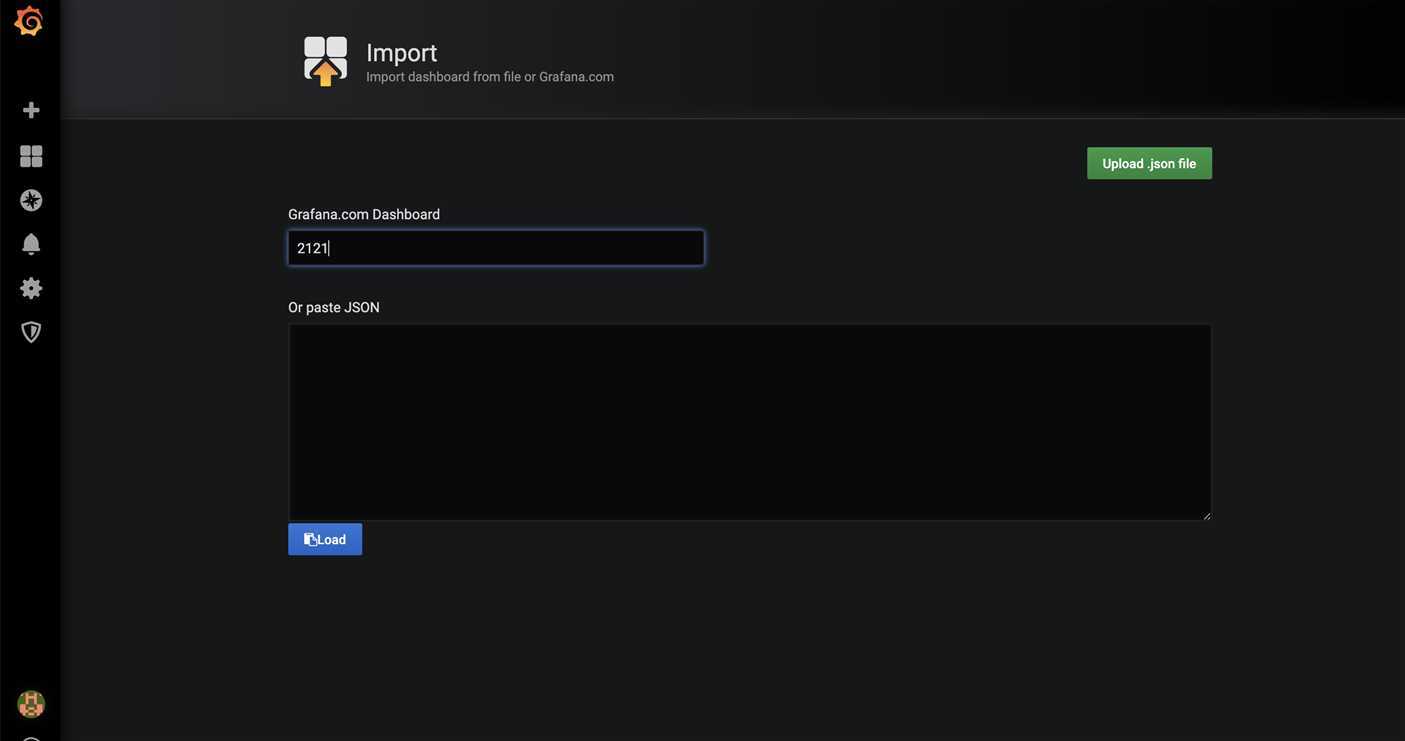
Task: Open the Explore compass icon
Action: coord(31,200)
